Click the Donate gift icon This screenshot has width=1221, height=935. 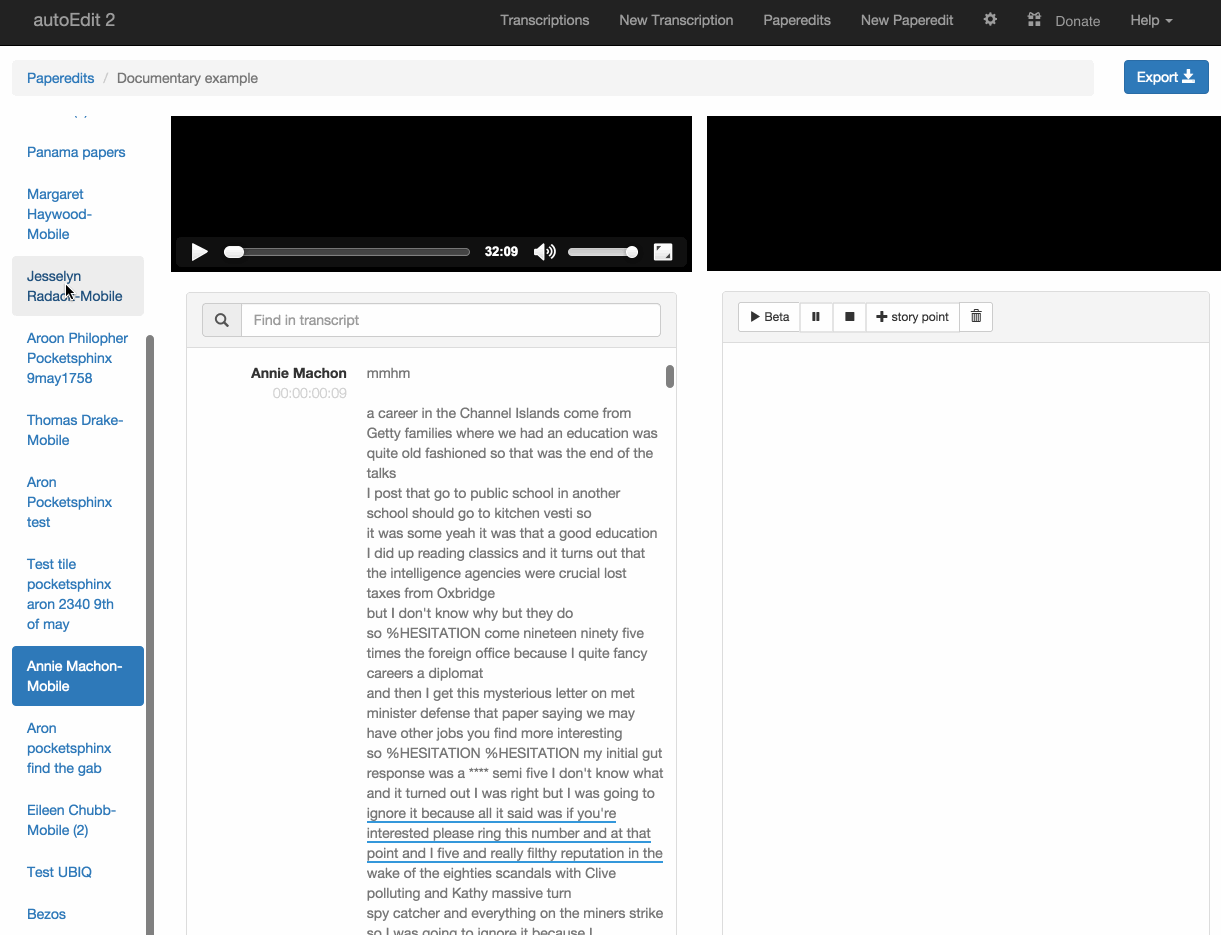coord(1035,20)
